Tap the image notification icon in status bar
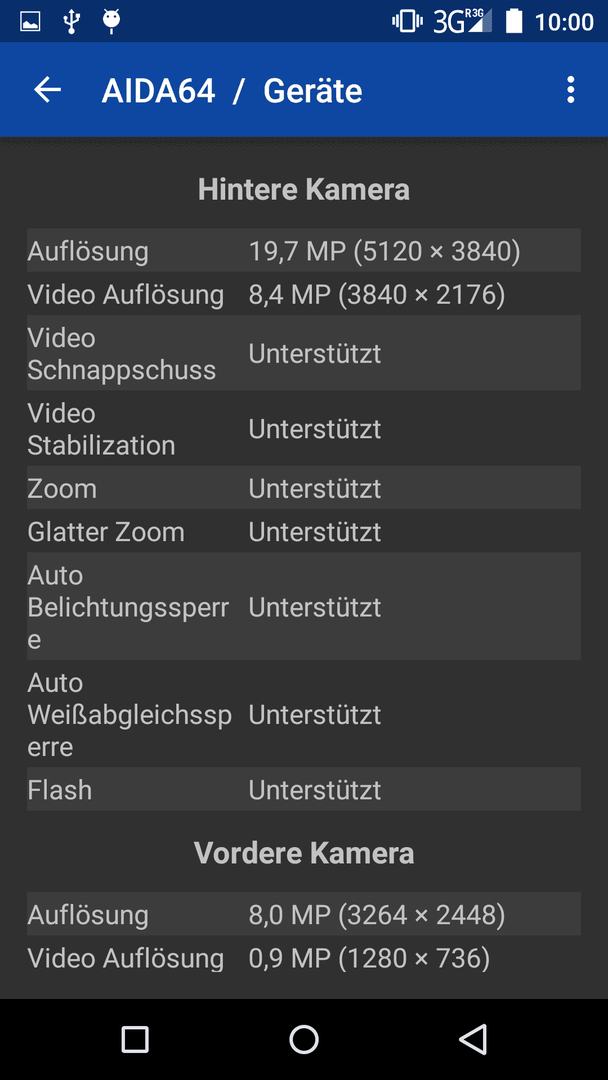 (x=30, y=21)
